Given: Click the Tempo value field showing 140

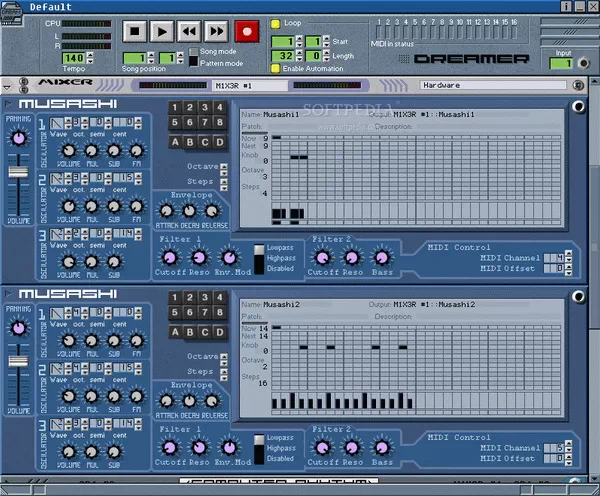Looking at the screenshot, I should coord(75,58).
